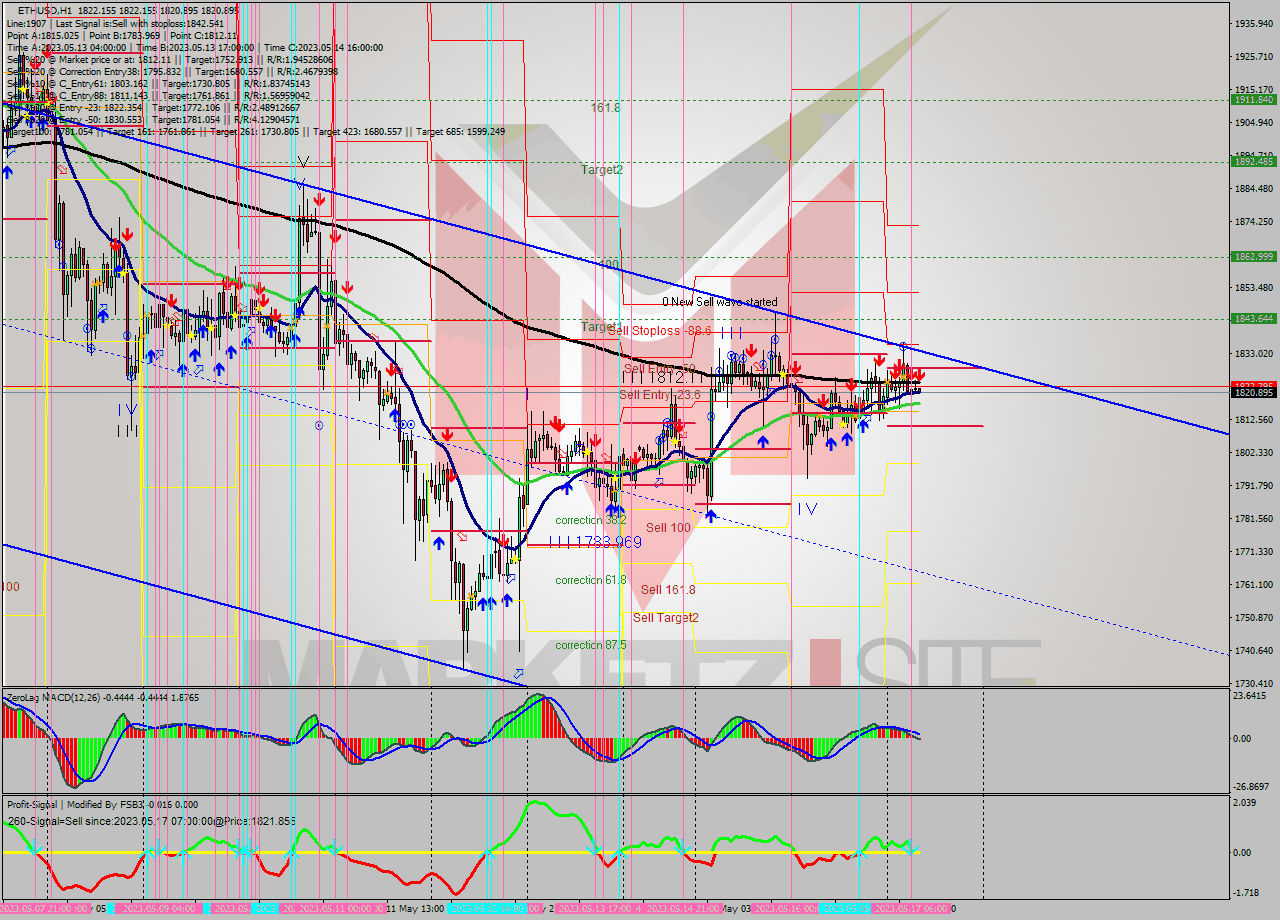Click '0 New Sell wave started' text
The width and height of the screenshot is (1280, 920).
719,302
